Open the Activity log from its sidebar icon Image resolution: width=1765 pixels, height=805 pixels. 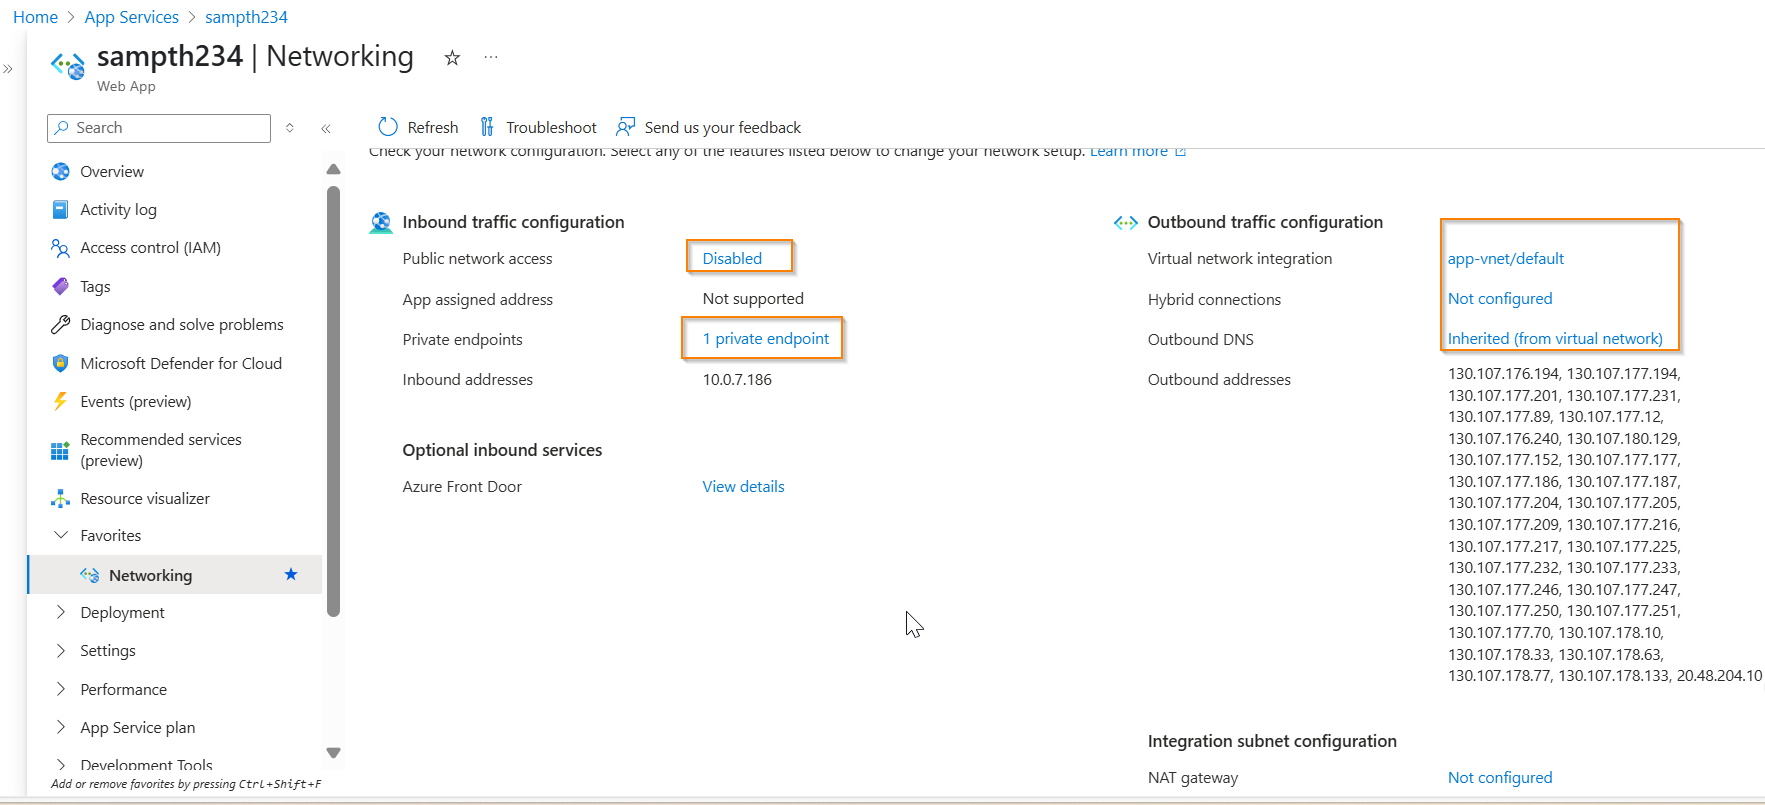[61, 209]
